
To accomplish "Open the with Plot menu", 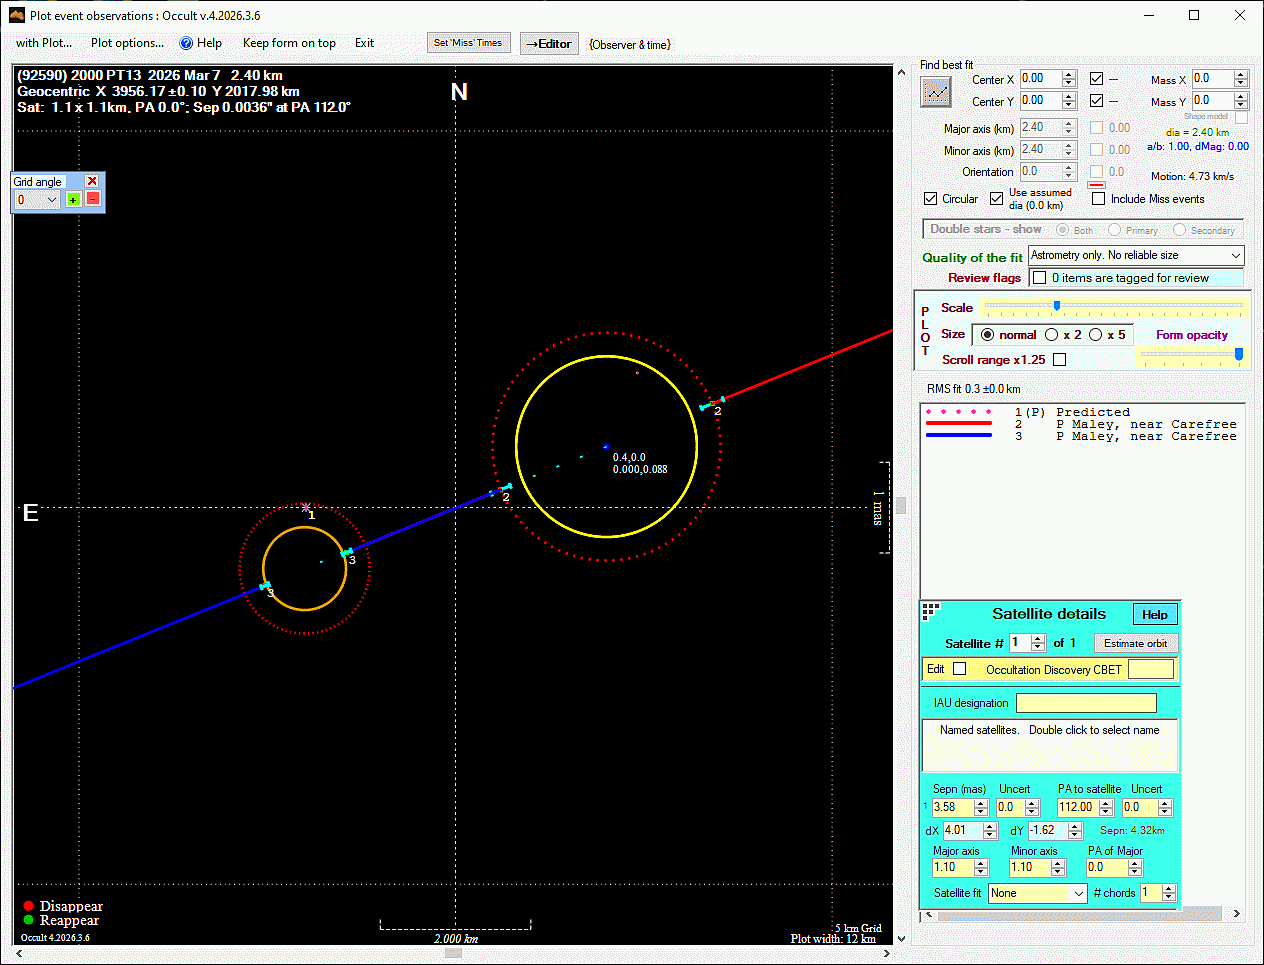I will pyautogui.click(x=44, y=43).
